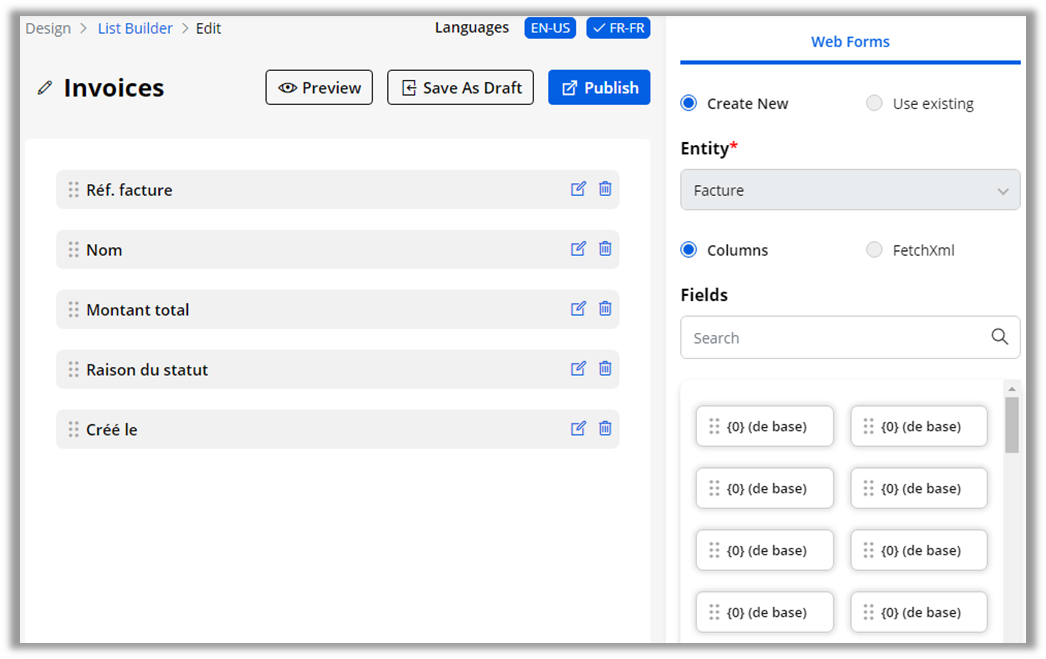Open the Entity dropdown showing Facture
This screenshot has width=1046, height=659.
click(850, 190)
